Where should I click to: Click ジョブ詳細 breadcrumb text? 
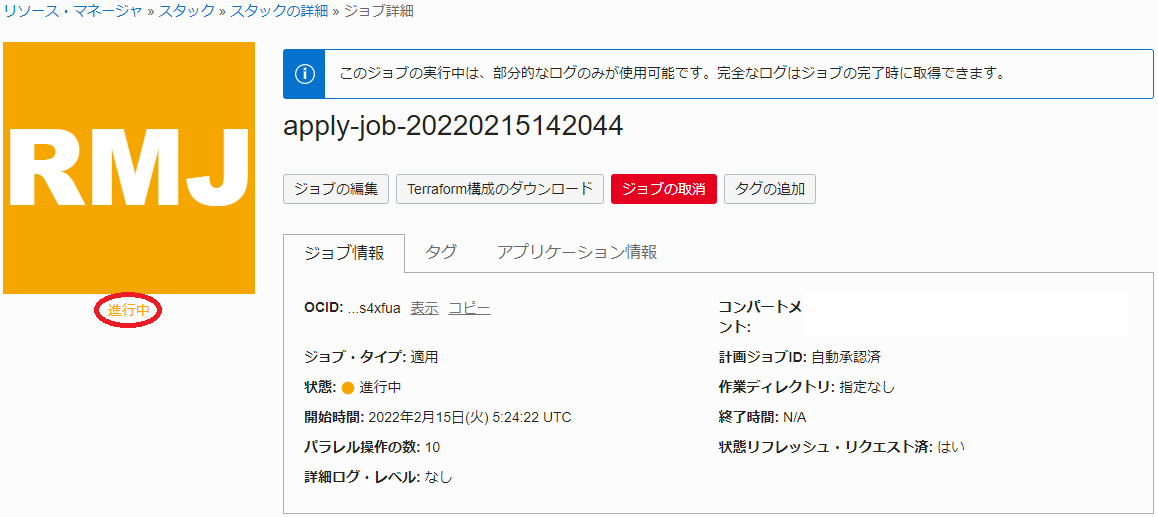point(378,11)
